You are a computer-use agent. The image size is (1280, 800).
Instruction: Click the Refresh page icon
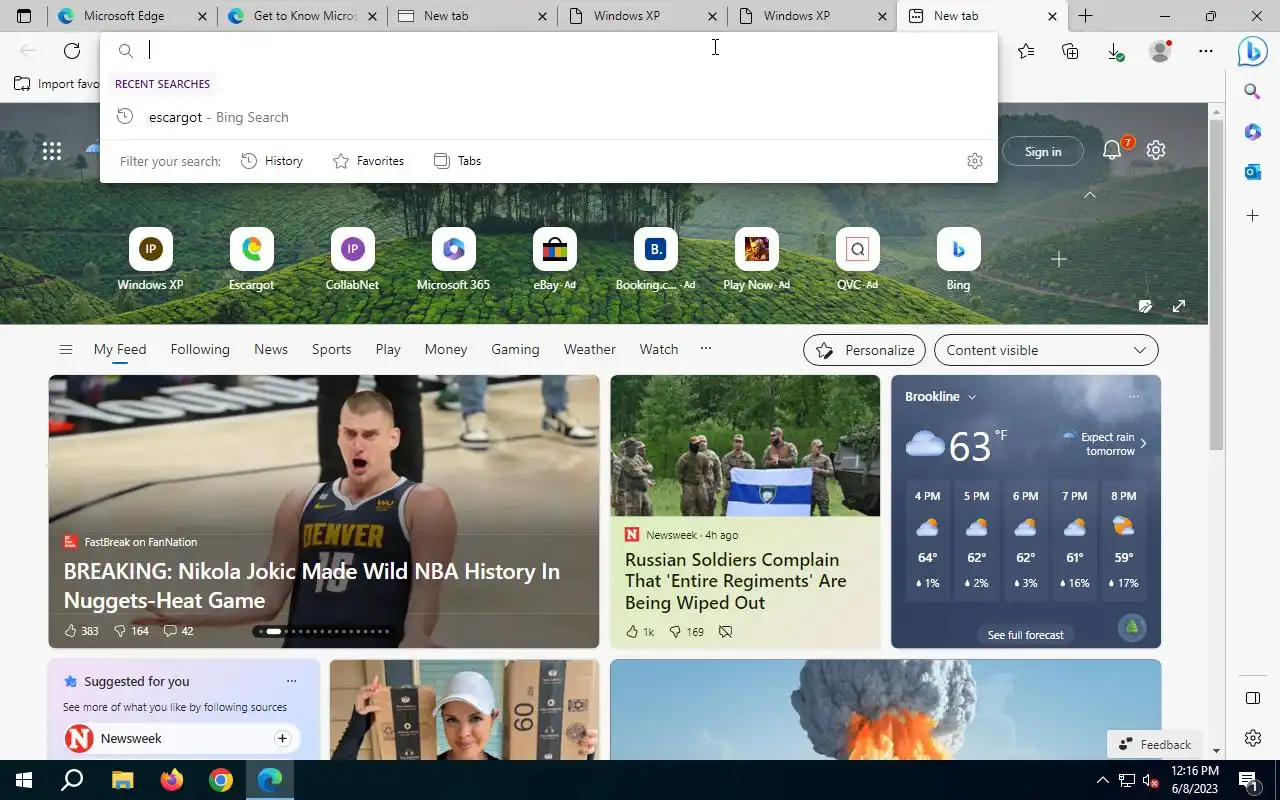coord(72,51)
